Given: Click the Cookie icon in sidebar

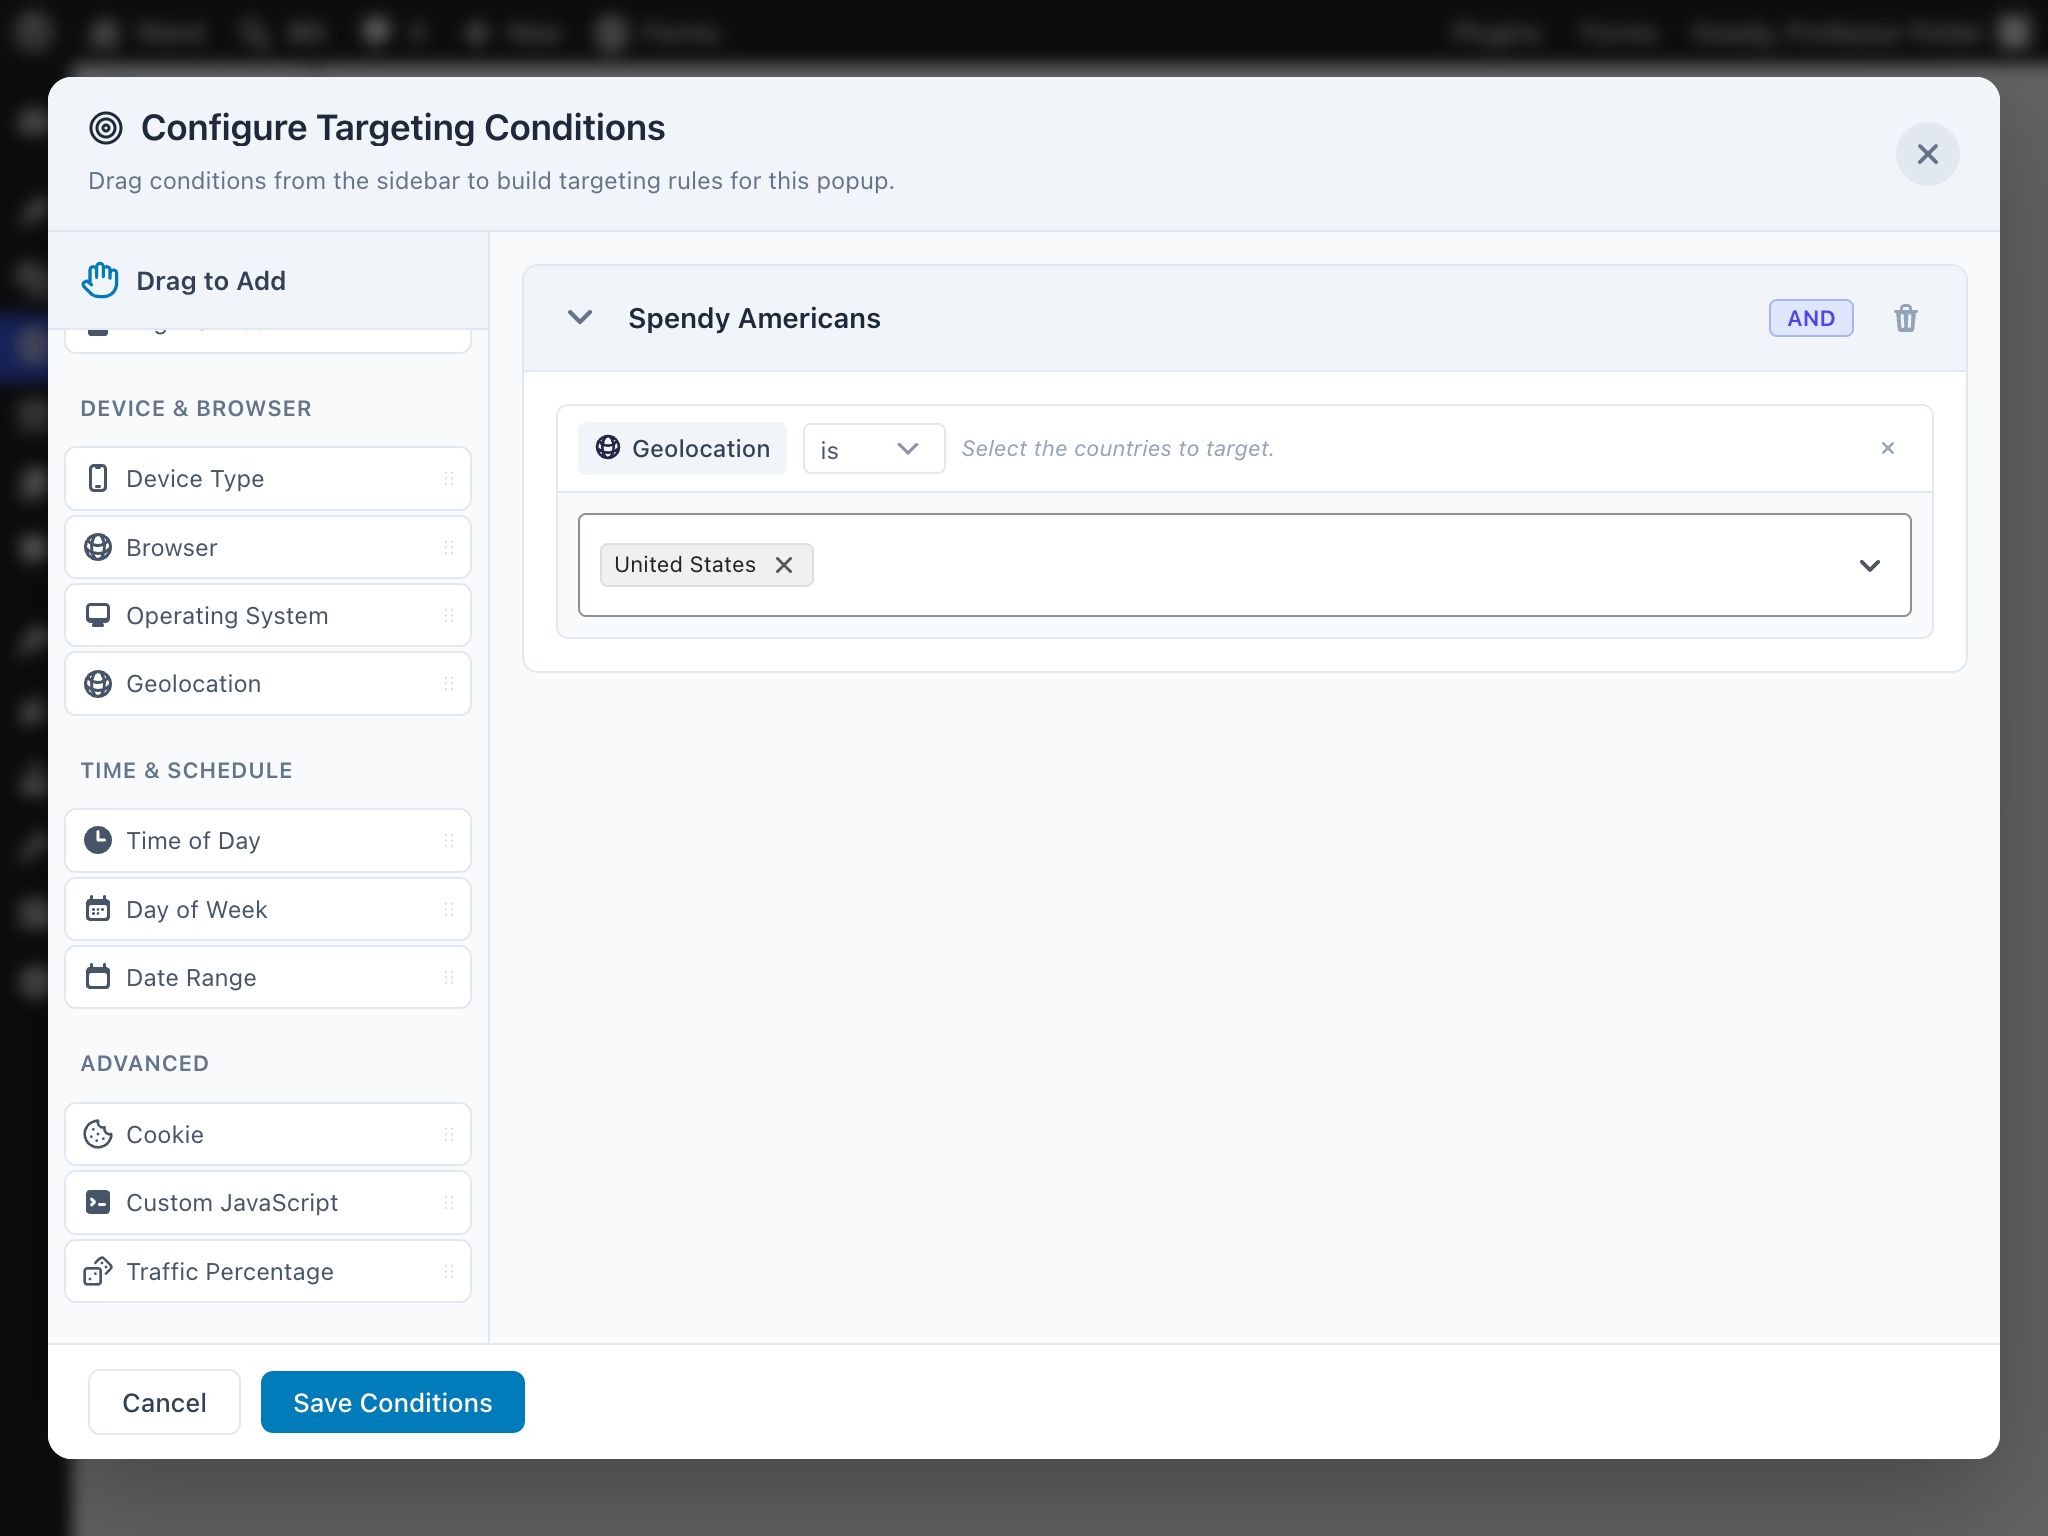Looking at the screenshot, I should 98,1134.
